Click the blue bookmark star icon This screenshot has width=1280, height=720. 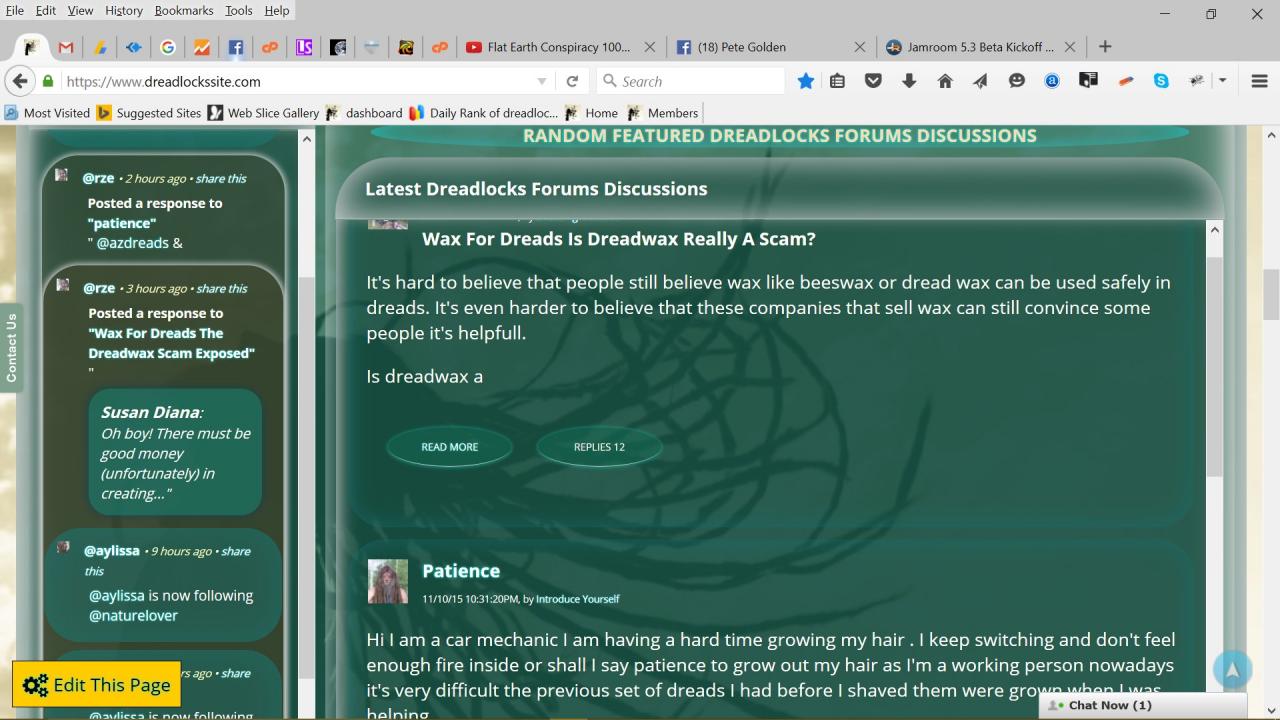pos(806,81)
